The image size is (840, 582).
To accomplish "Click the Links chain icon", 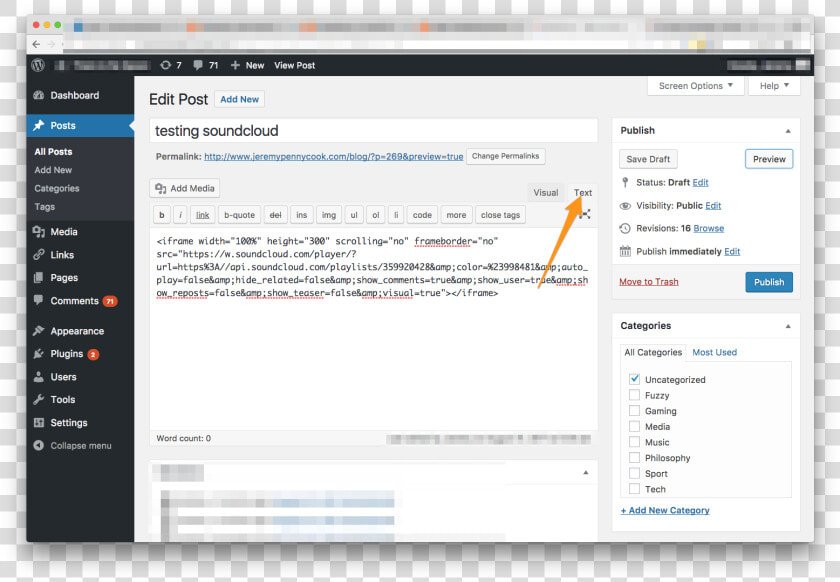I will 39,255.
